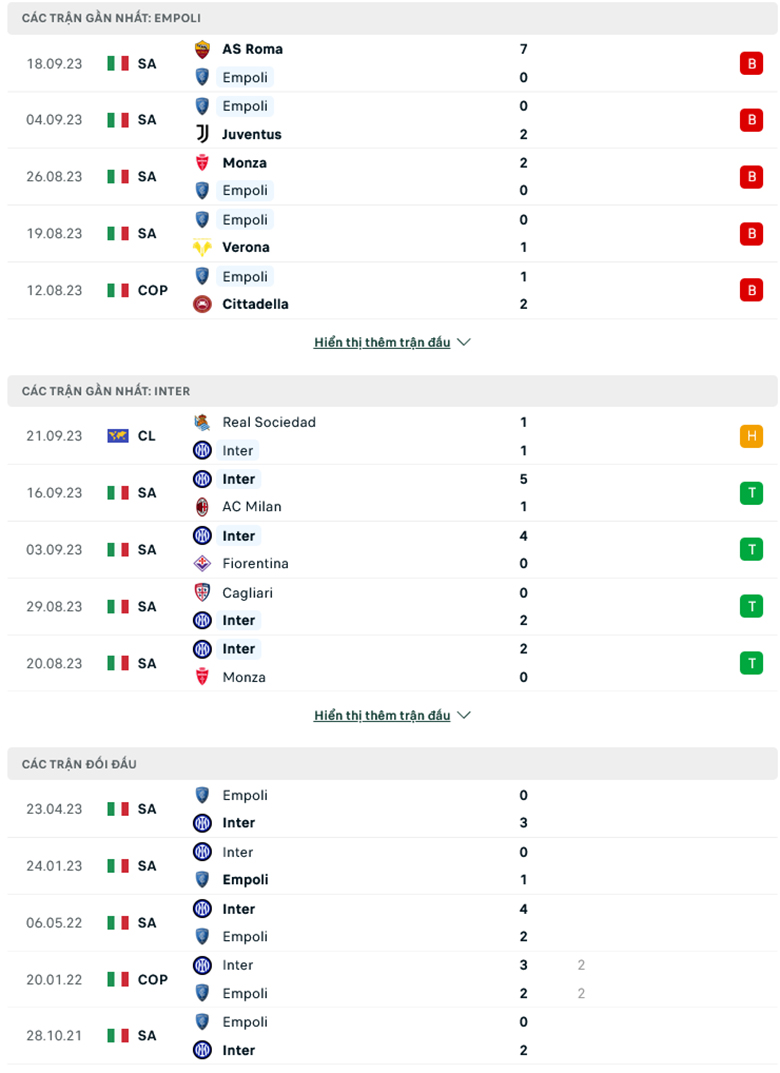Image resolution: width=780 pixels, height=1073 pixels.
Task: Toggle the yellow H badge for Real Sociedad match
Action: 751,435
